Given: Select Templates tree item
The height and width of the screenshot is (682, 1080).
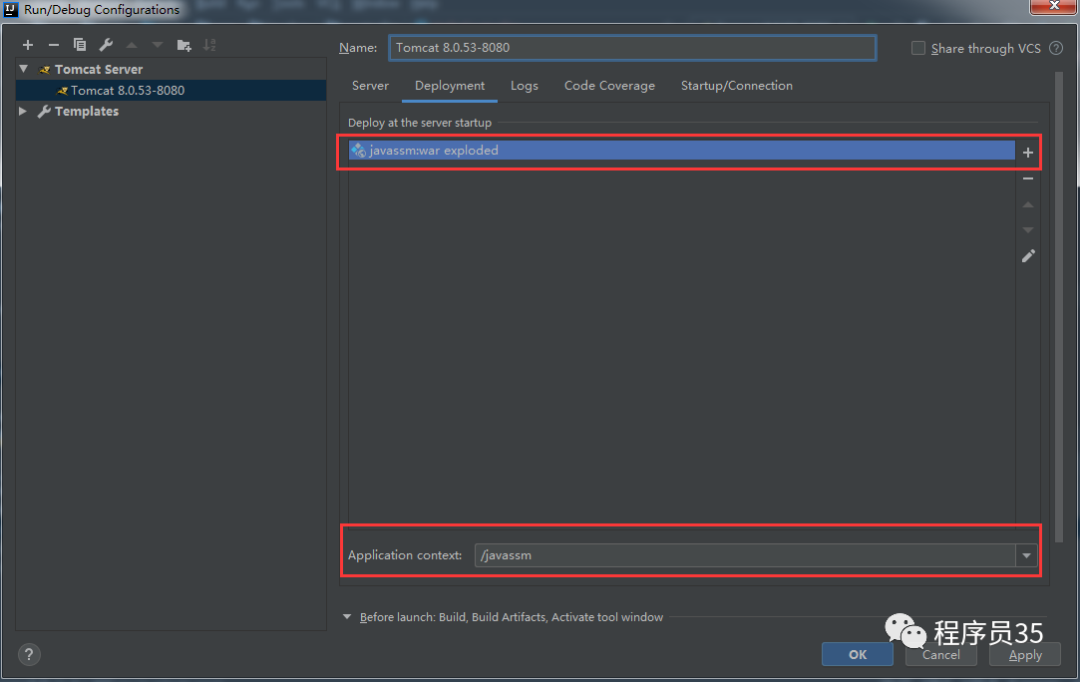Looking at the screenshot, I should point(86,111).
